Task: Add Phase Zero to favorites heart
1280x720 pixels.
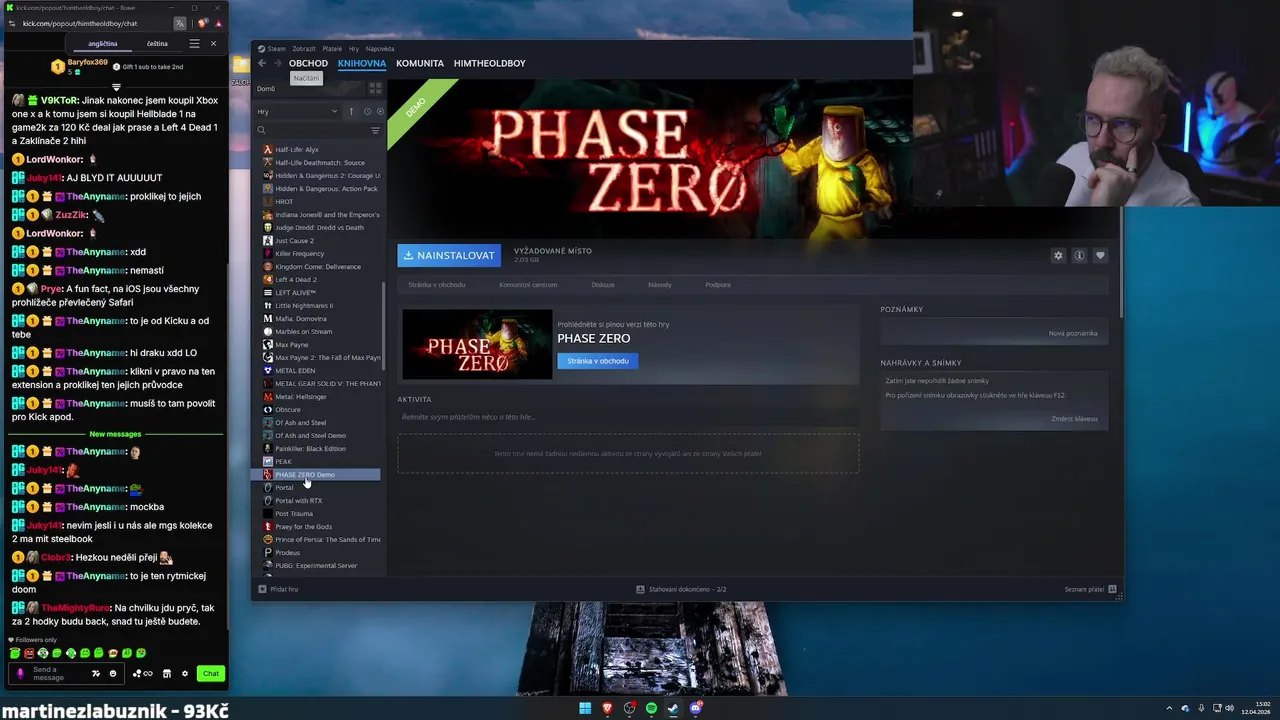Action: (1100, 256)
